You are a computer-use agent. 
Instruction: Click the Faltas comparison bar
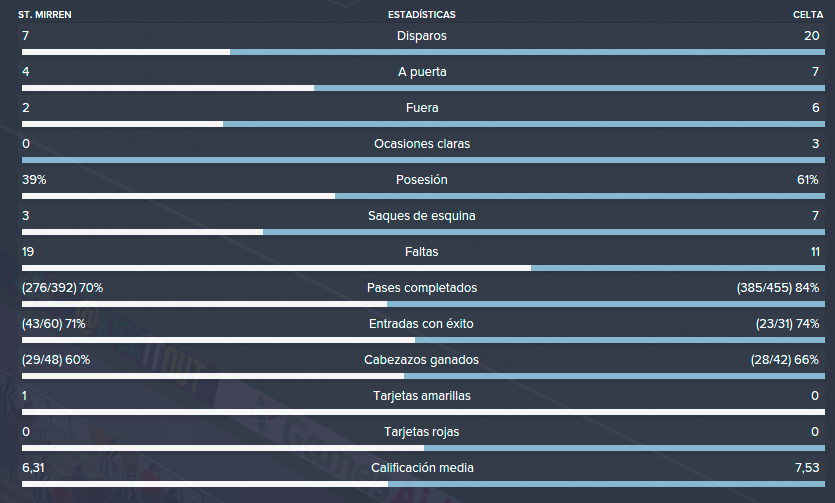(423, 268)
